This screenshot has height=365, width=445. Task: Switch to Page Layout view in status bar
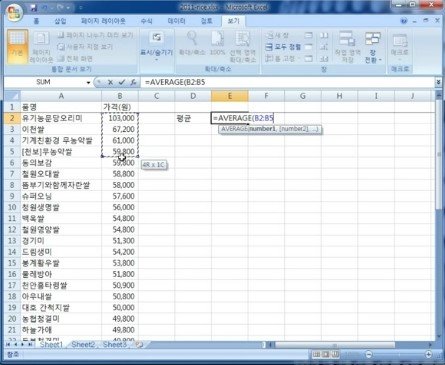tap(326, 354)
